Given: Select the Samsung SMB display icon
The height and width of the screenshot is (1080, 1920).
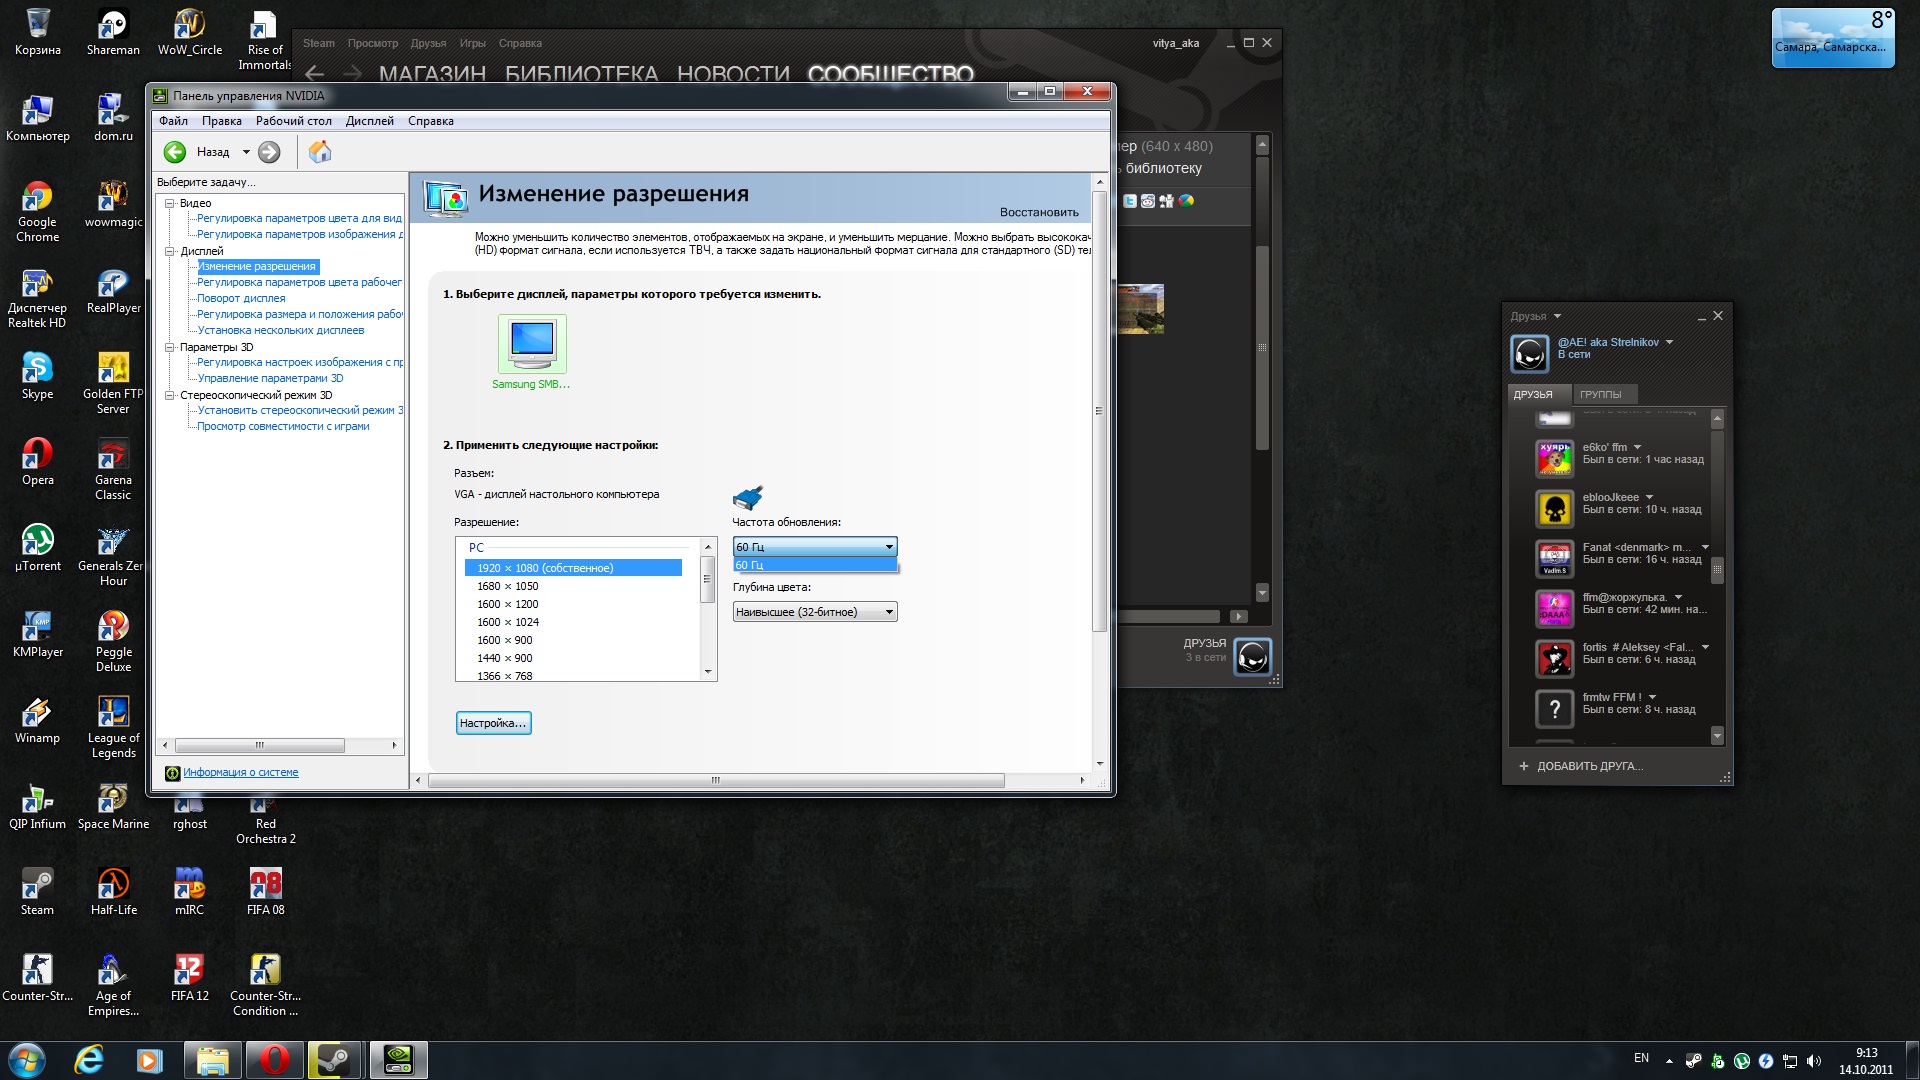Looking at the screenshot, I should [x=532, y=343].
